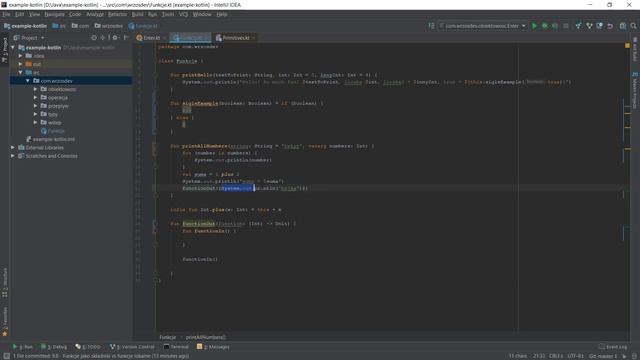Open the Project view selector dropdown
Screen dimensions: 640x360
click(29, 38)
